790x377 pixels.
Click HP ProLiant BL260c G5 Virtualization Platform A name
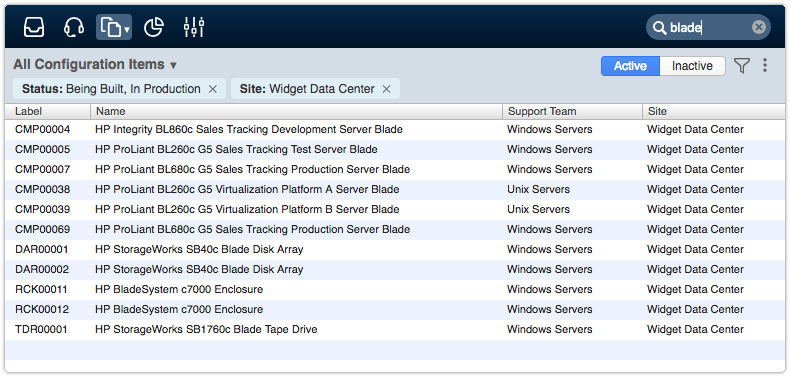tap(247, 190)
